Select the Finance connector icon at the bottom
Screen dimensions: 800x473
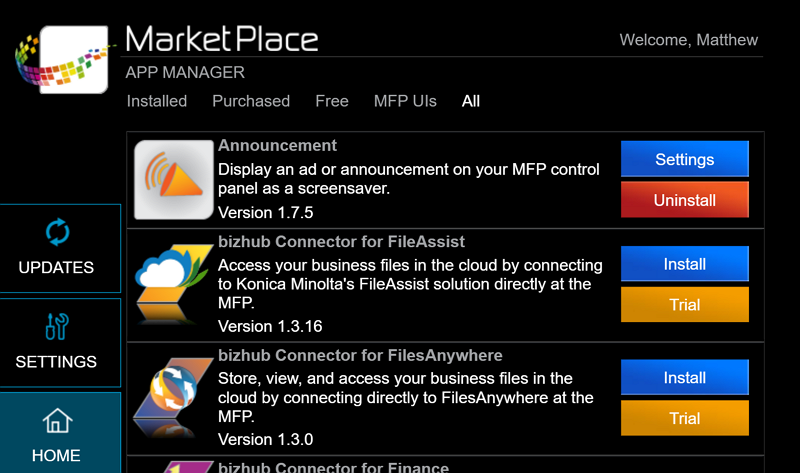tap(186, 467)
